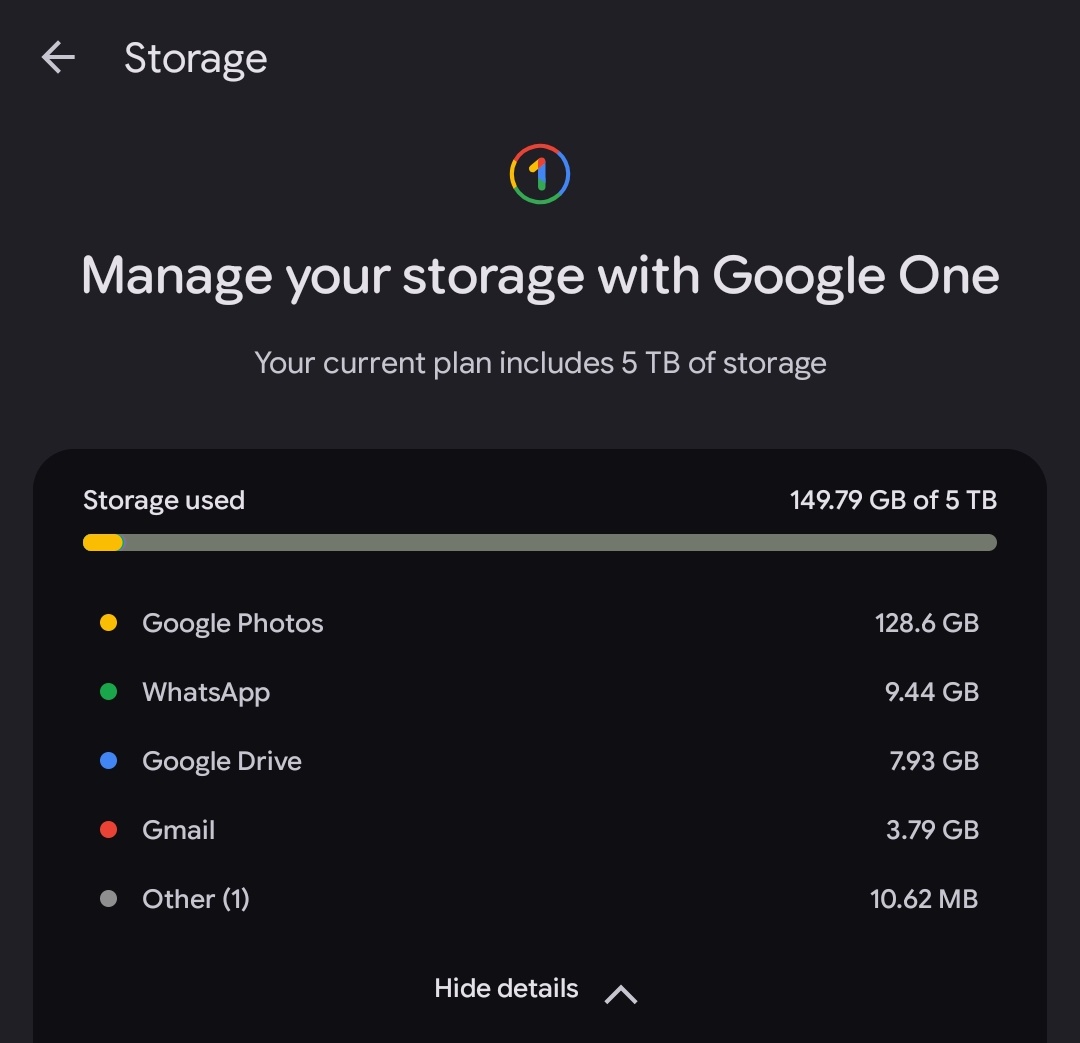The width and height of the screenshot is (1080, 1043).
Task: Collapse details with the chevron up arrow
Action: click(x=621, y=994)
